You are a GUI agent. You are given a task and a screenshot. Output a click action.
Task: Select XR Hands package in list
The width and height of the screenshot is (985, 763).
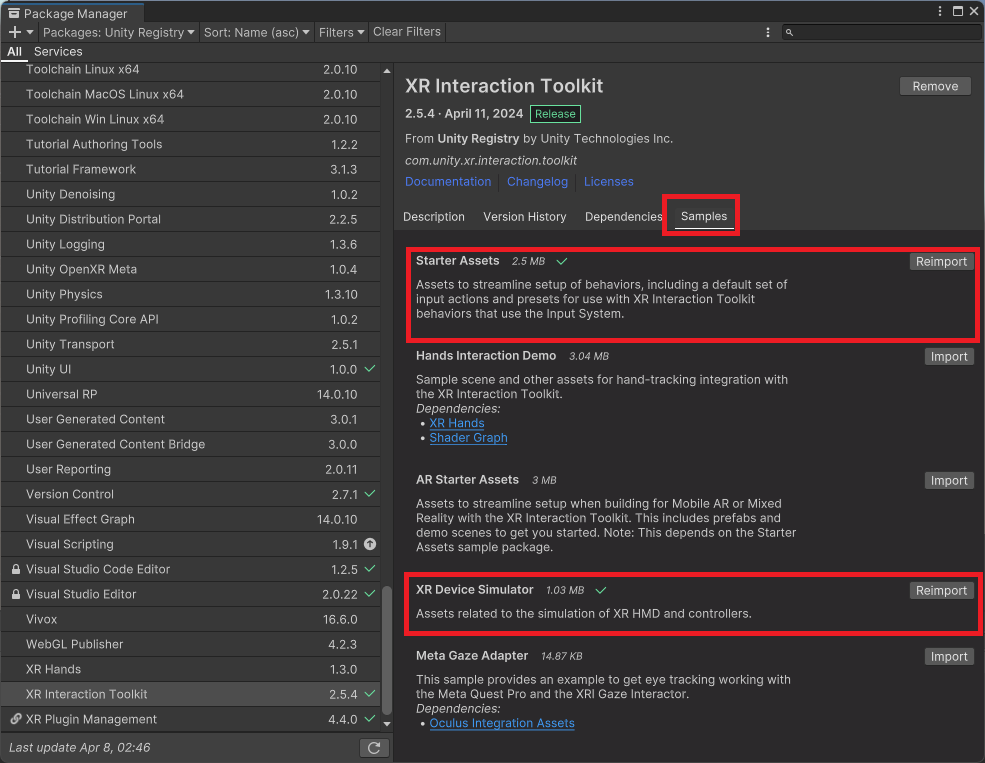pos(190,669)
